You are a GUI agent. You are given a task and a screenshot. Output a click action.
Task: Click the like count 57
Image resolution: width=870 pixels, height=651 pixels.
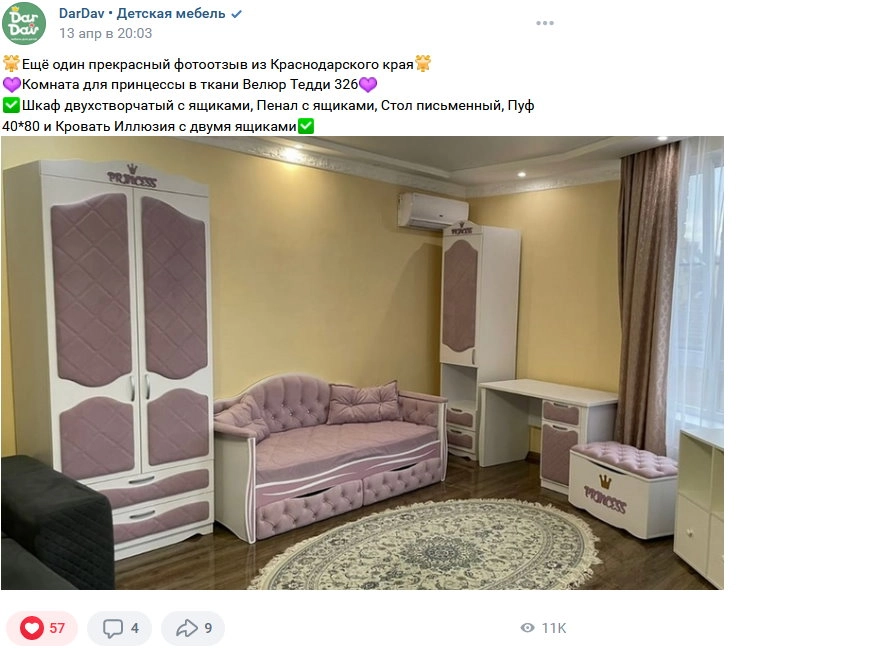pos(57,628)
